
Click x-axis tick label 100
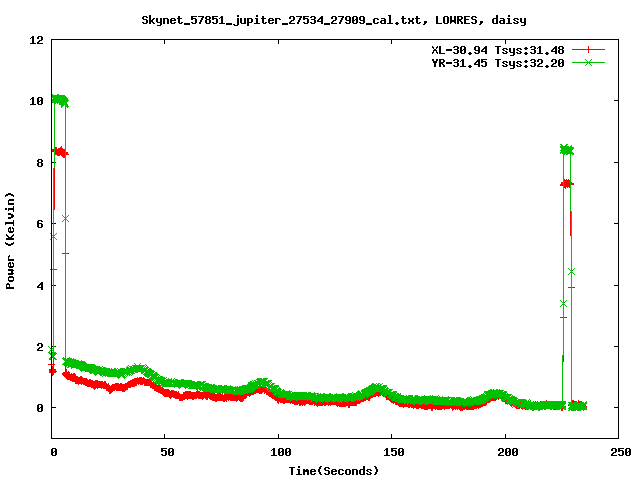click(x=280, y=452)
